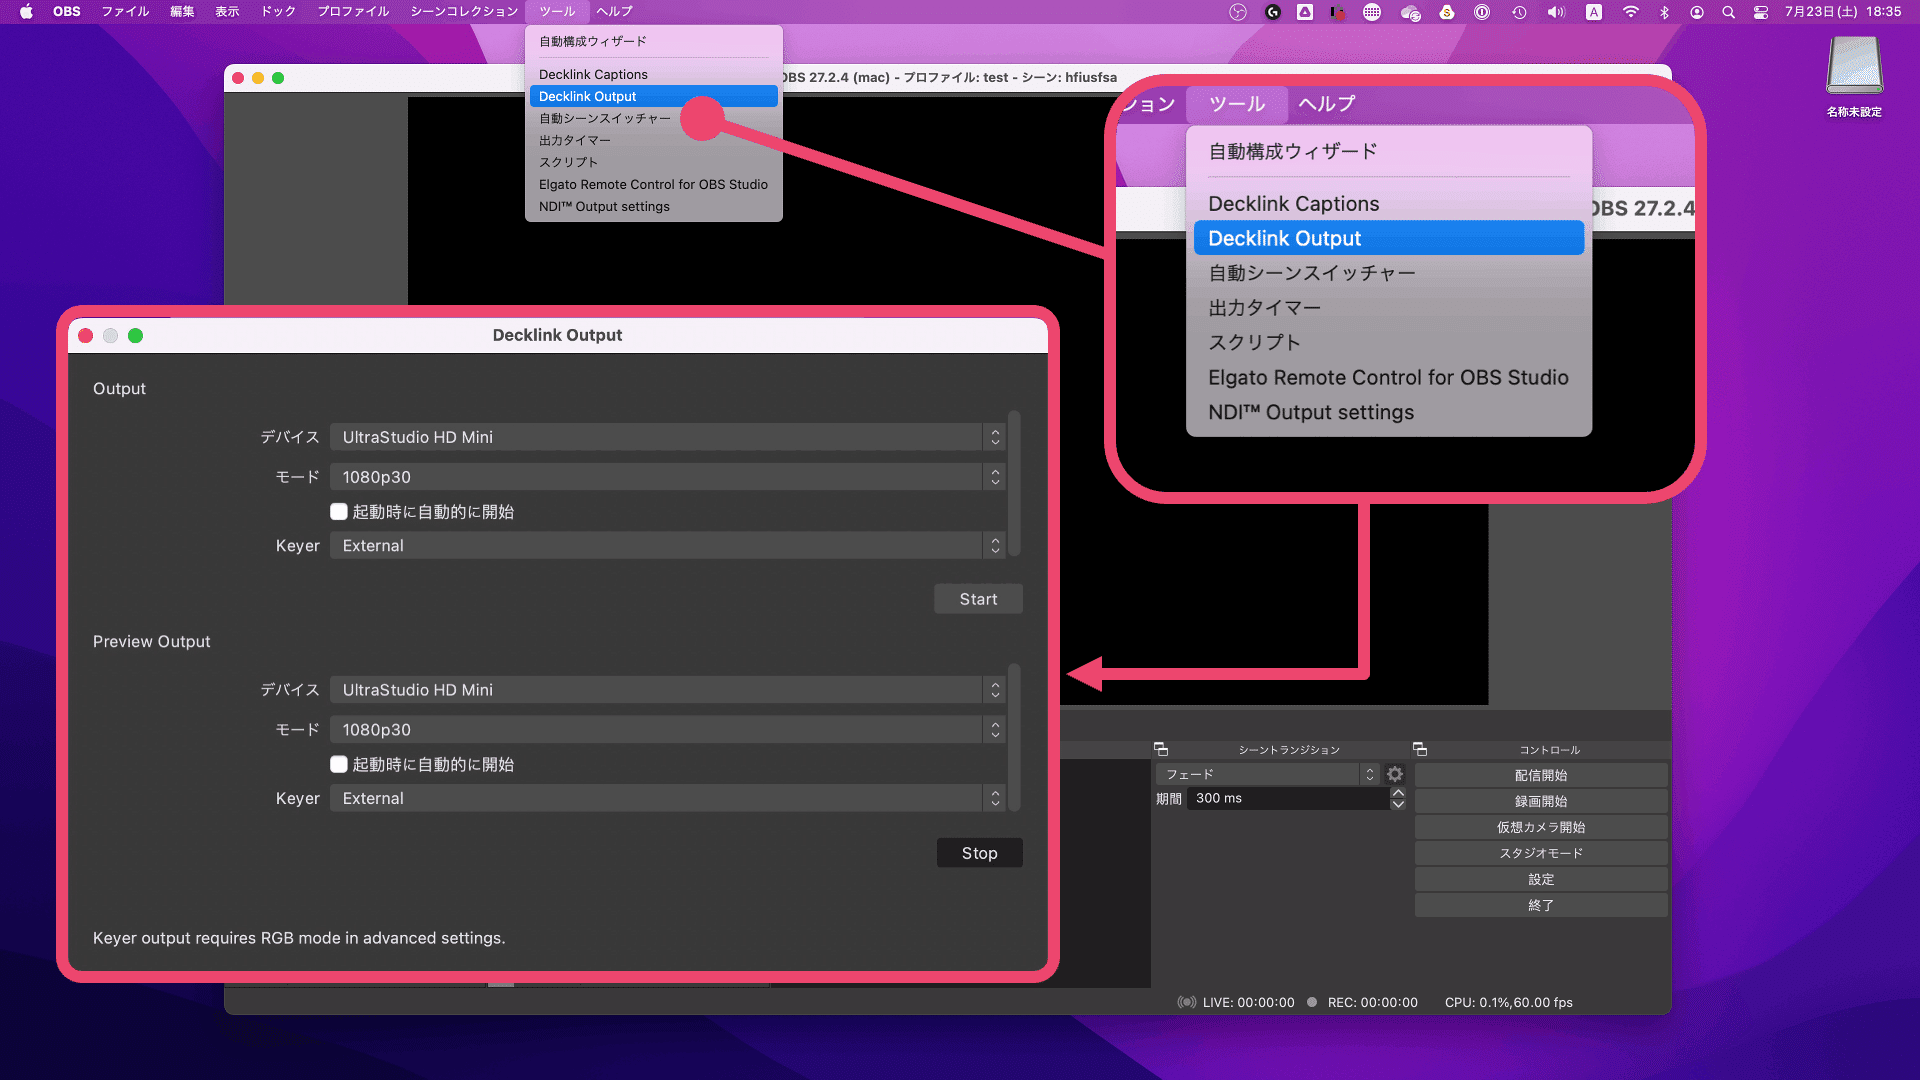This screenshot has width=1920, height=1080.
Task: Open Preview Output device dropdown
Action: [667, 690]
